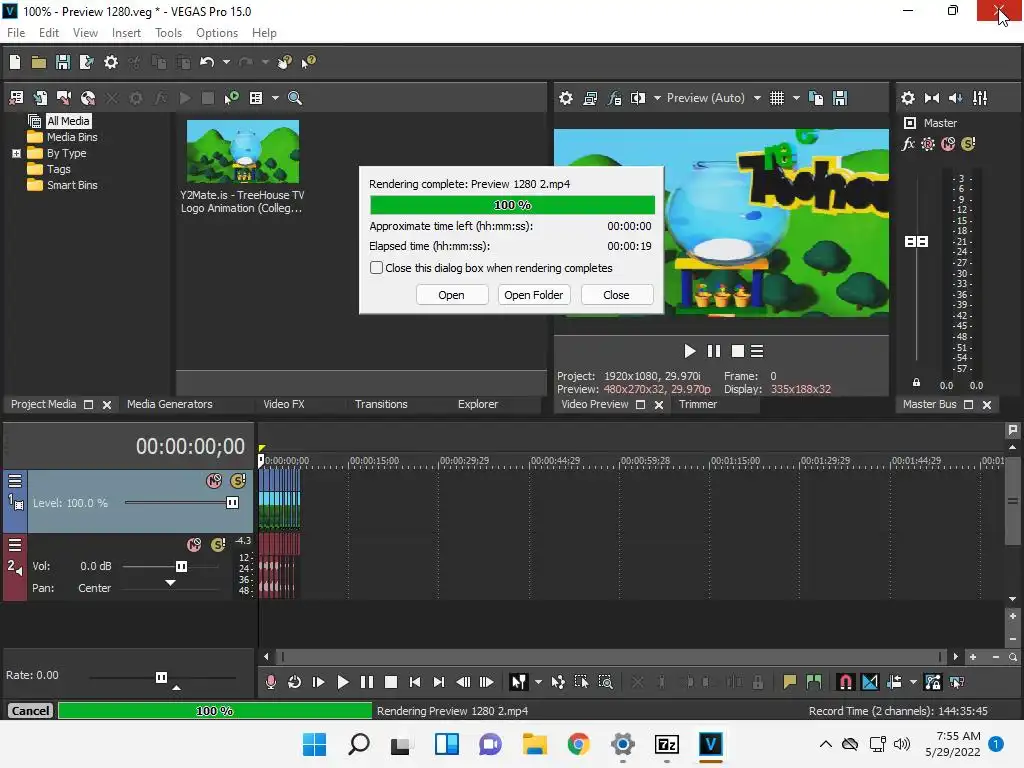Mute video track 1
Image resolution: width=1024 pixels, height=768 pixels.
214,481
